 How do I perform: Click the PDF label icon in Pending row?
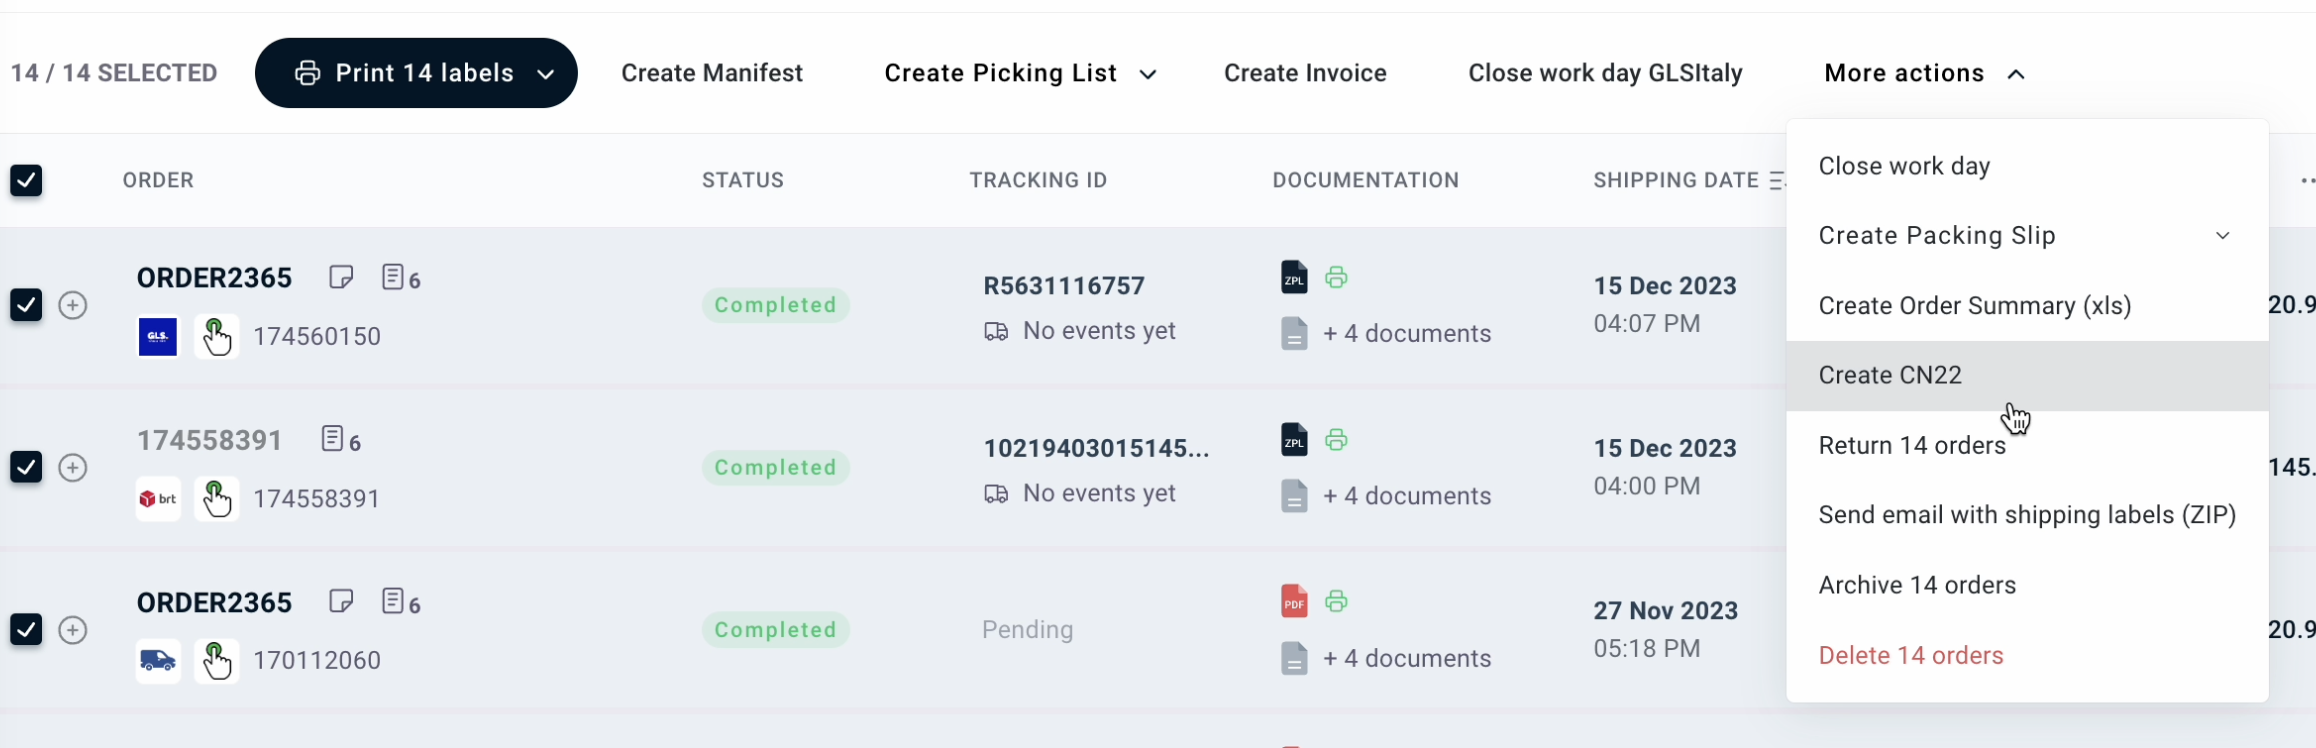tap(1294, 601)
